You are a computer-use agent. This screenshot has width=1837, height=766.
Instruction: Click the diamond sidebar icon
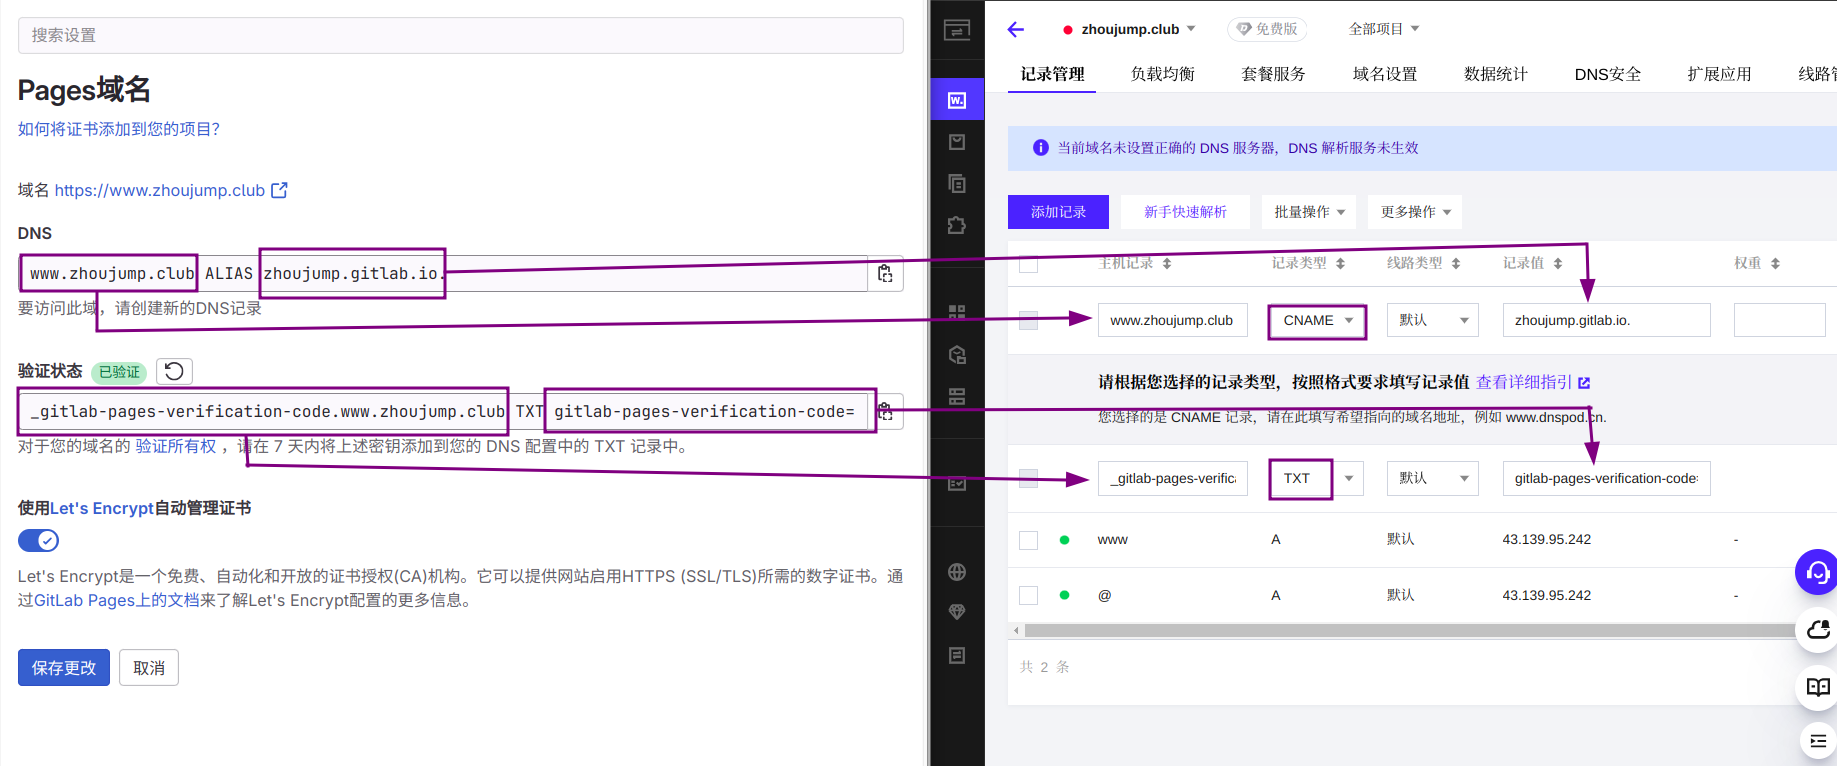(957, 612)
